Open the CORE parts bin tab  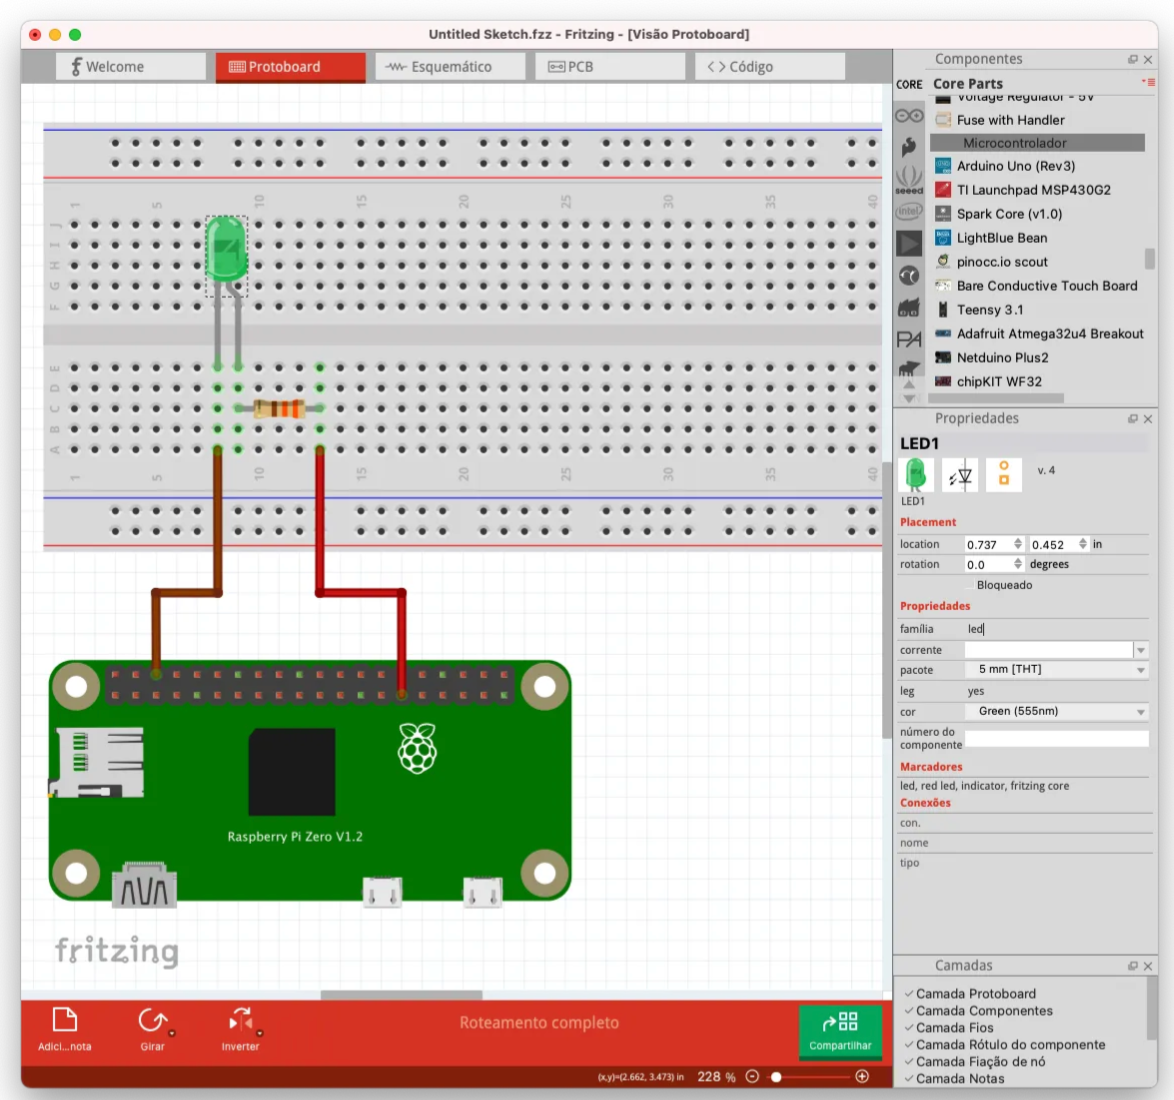909,85
